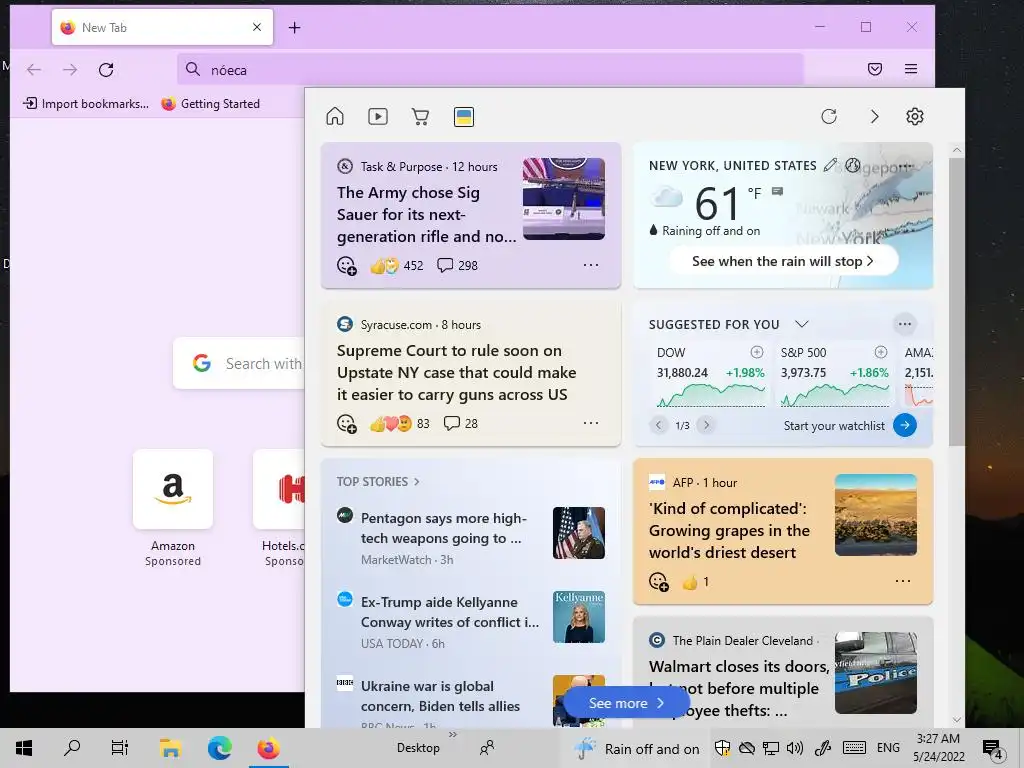Image resolution: width=1024 pixels, height=768 pixels.
Task: Open volume control in system tray
Action: tap(795, 748)
